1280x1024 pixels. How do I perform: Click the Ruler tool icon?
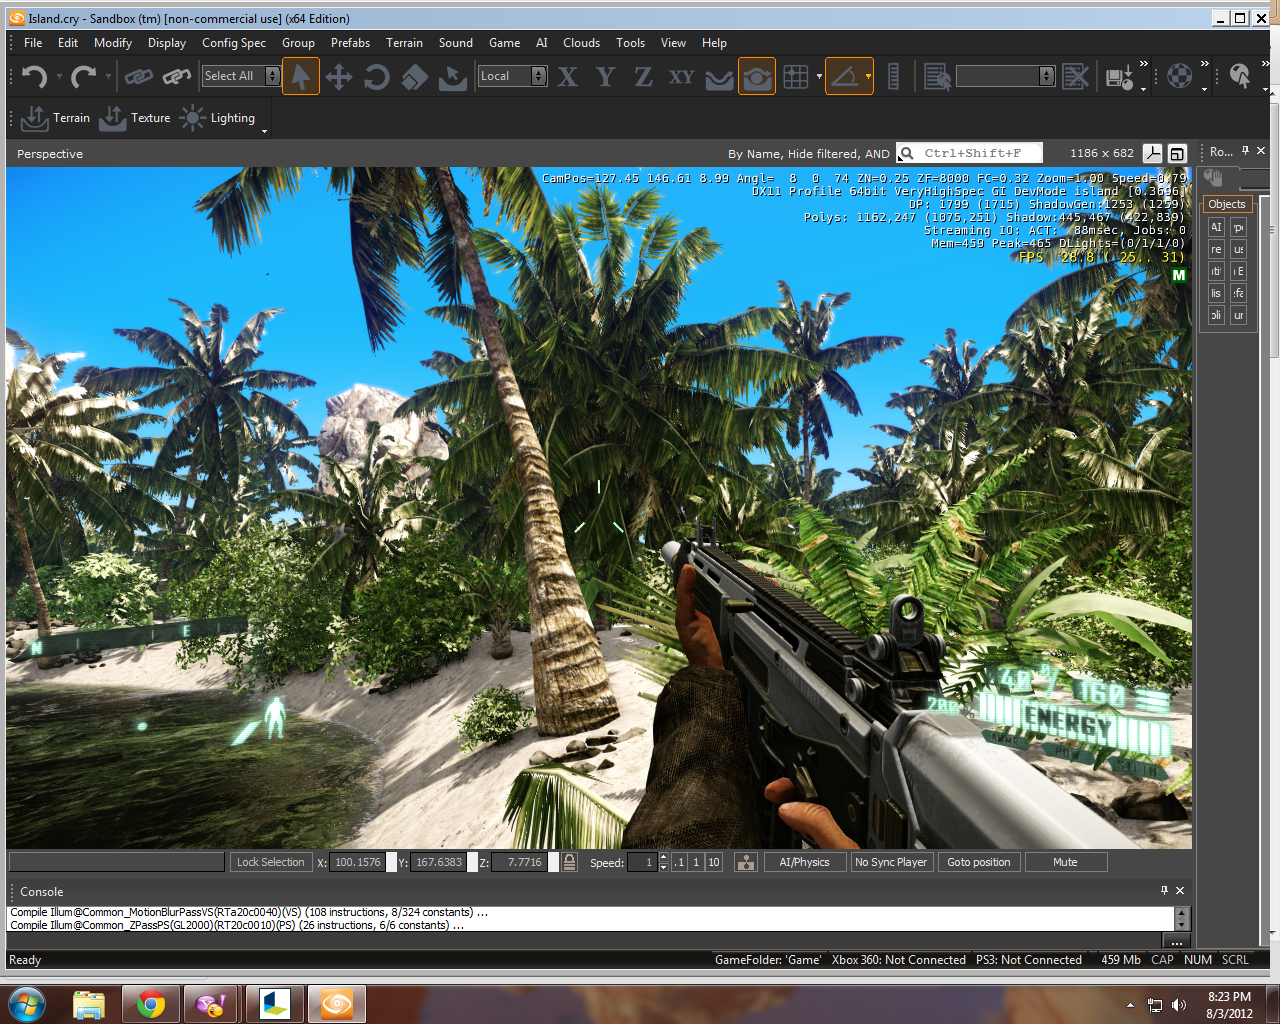click(894, 77)
